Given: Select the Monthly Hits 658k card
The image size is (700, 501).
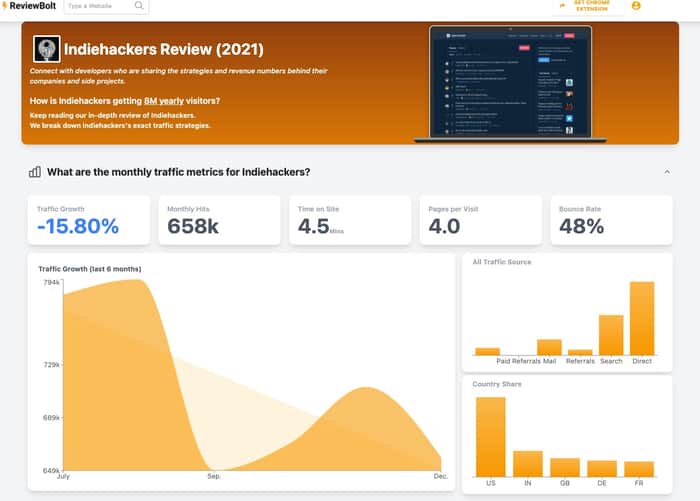Looking at the screenshot, I should pyautogui.click(x=219, y=220).
